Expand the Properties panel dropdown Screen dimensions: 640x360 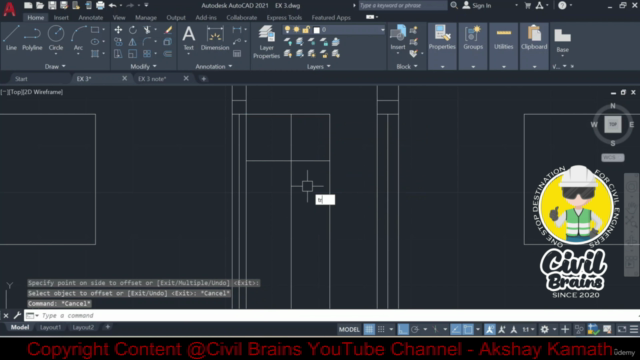tap(442, 67)
